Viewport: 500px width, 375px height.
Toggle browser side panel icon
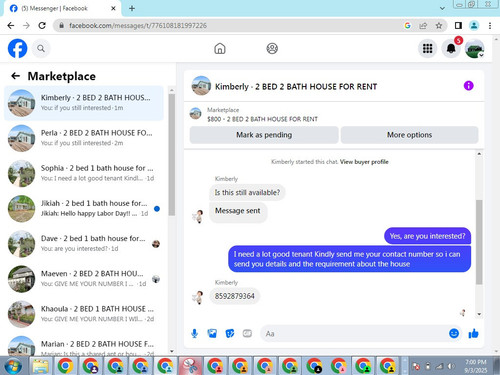click(458, 25)
